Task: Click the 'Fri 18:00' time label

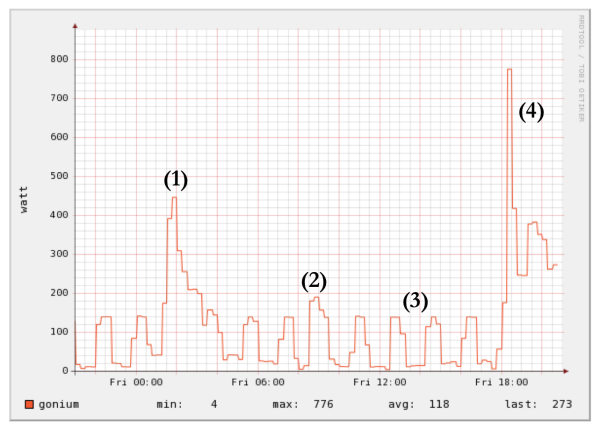Action: (501, 382)
